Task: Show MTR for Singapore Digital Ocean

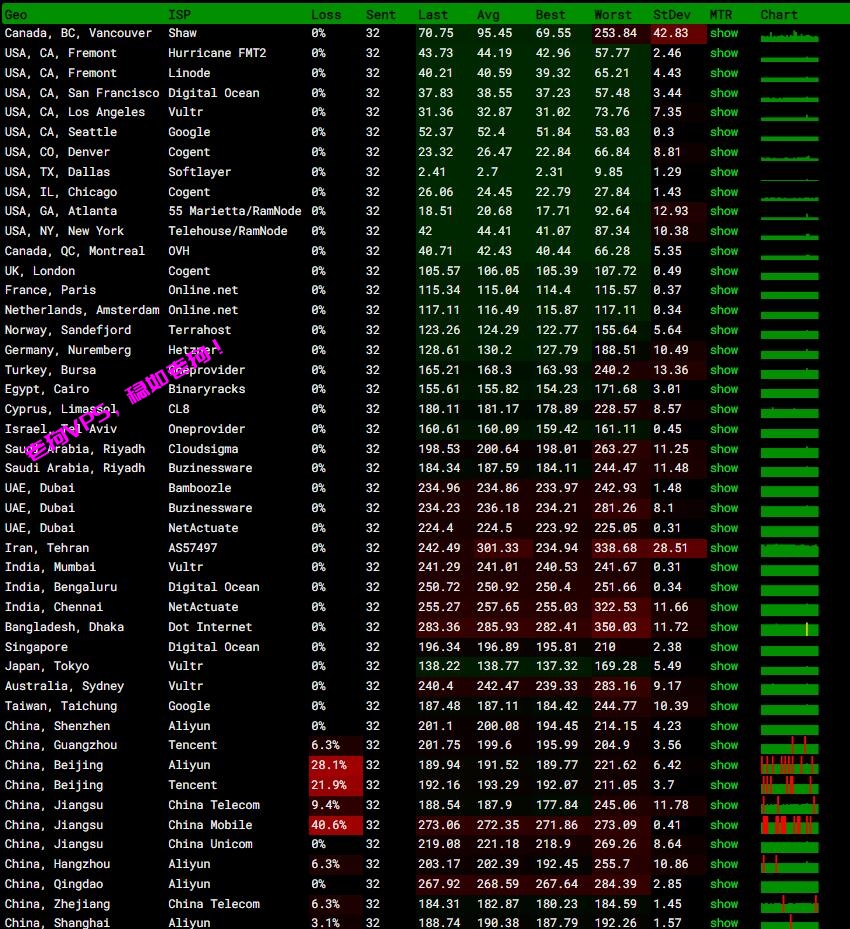Action: pos(724,647)
